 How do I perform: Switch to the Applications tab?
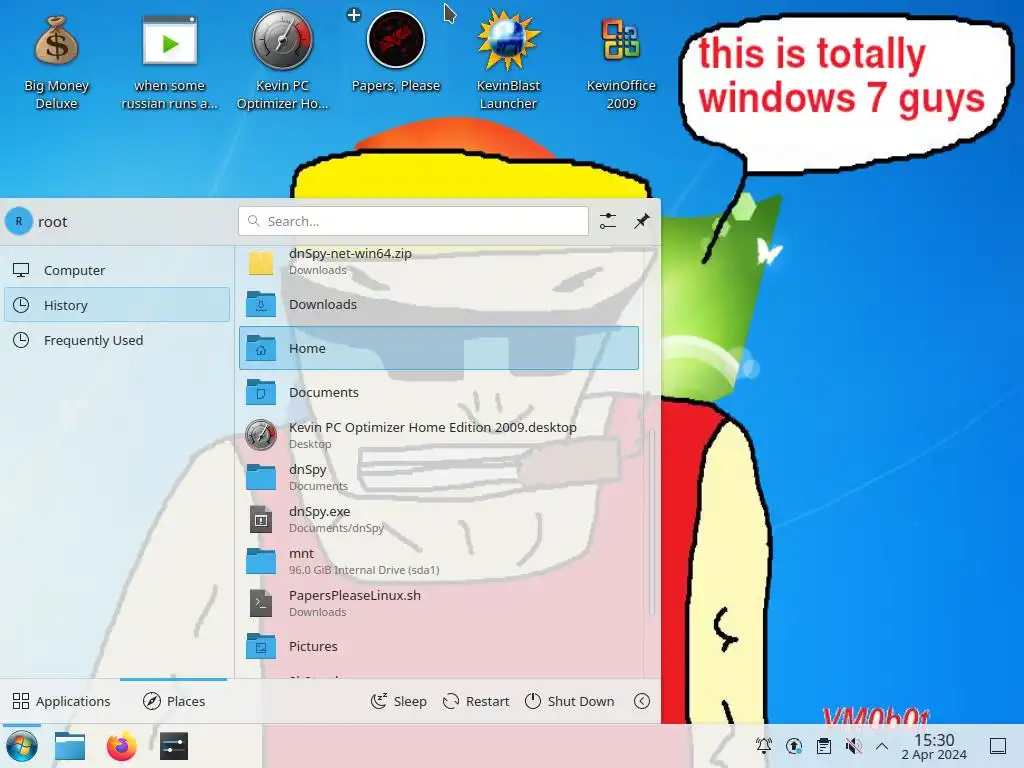coord(61,701)
